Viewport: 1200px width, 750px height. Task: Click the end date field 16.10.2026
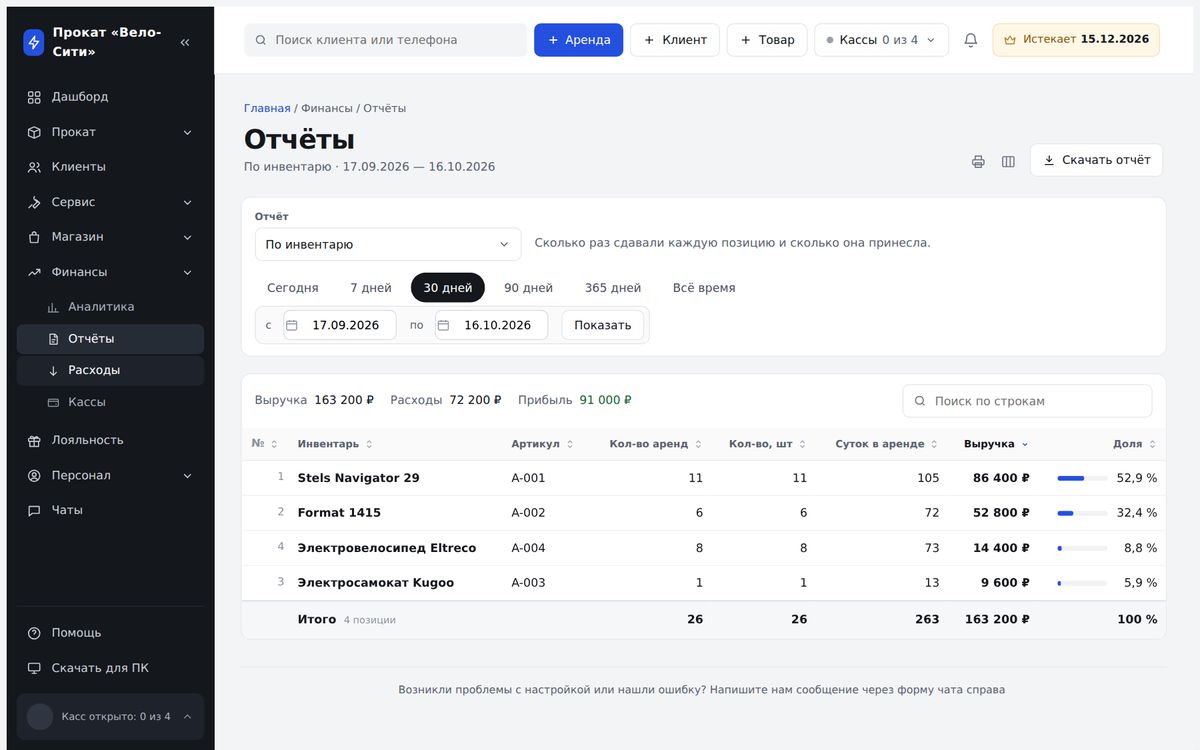492,325
